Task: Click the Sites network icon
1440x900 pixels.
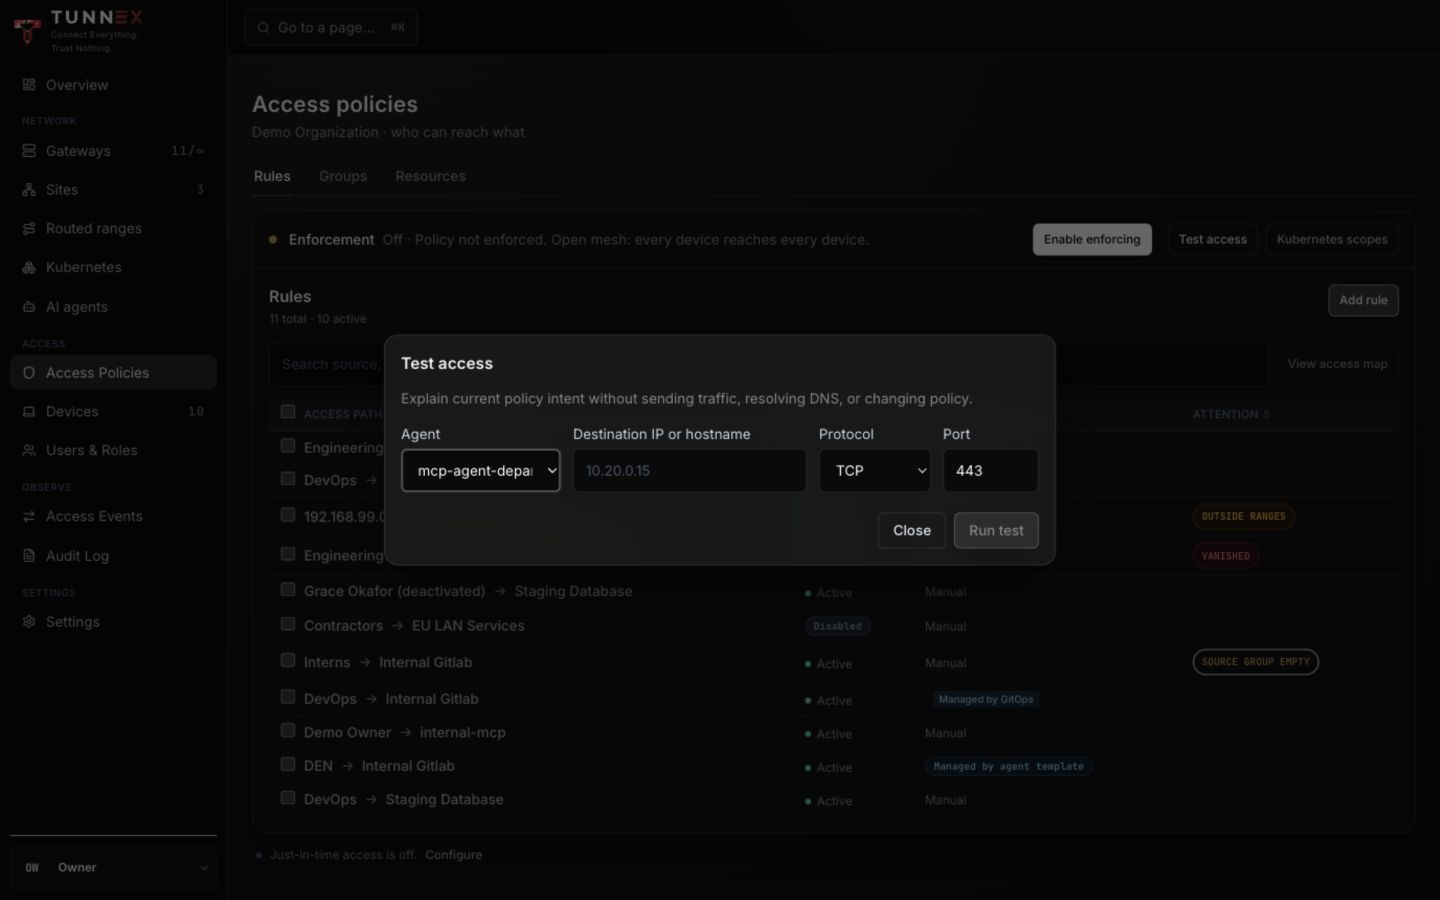Action: click(x=29, y=190)
